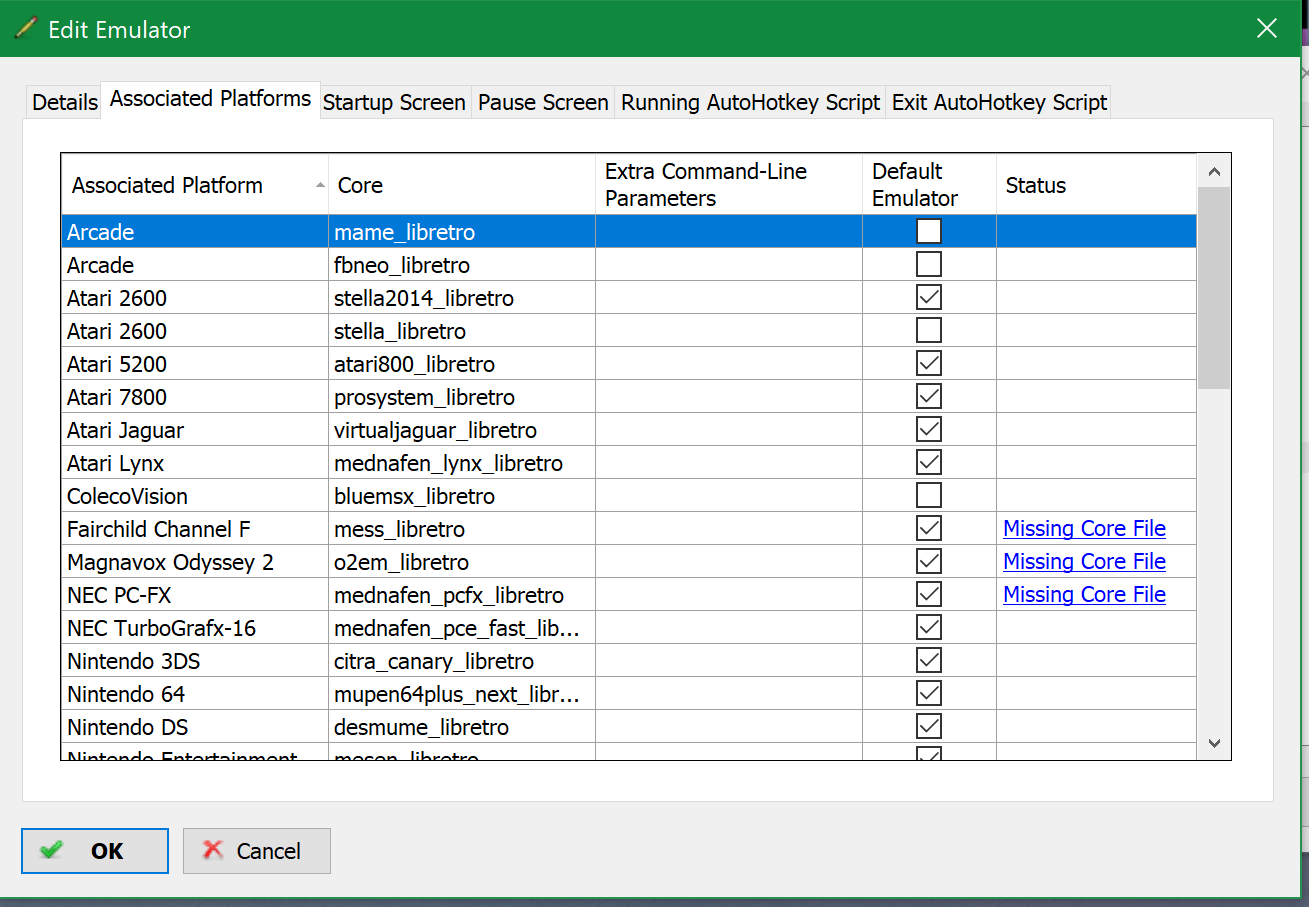The width and height of the screenshot is (1309, 907).
Task: Select the stella2014_libretro core cell
Action: [462, 298]
